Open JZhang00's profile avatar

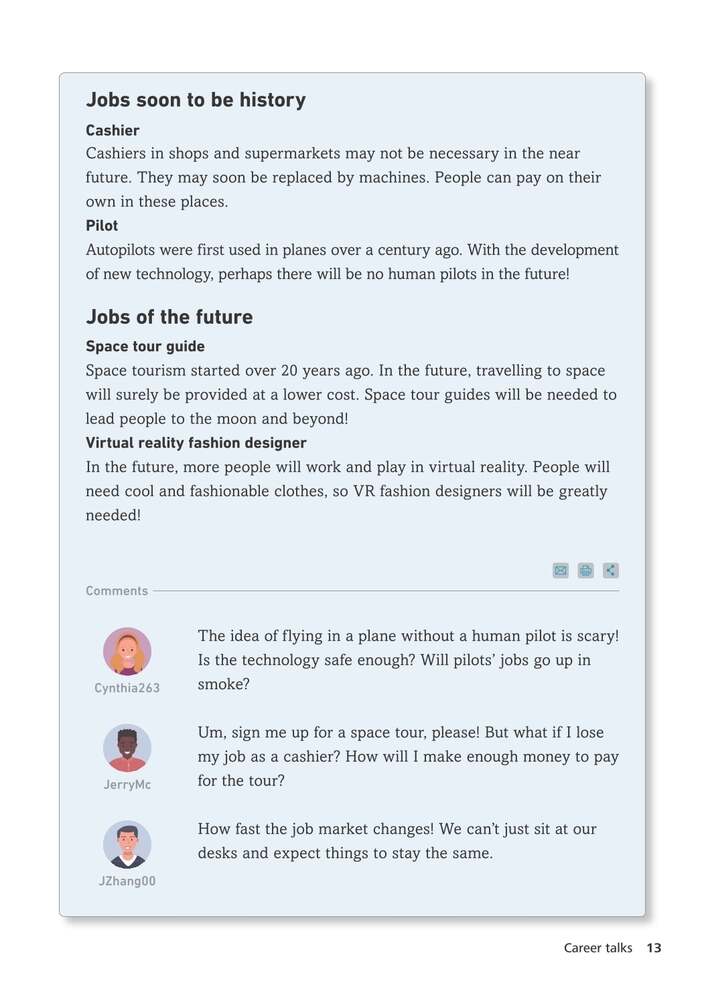(127, 844)
